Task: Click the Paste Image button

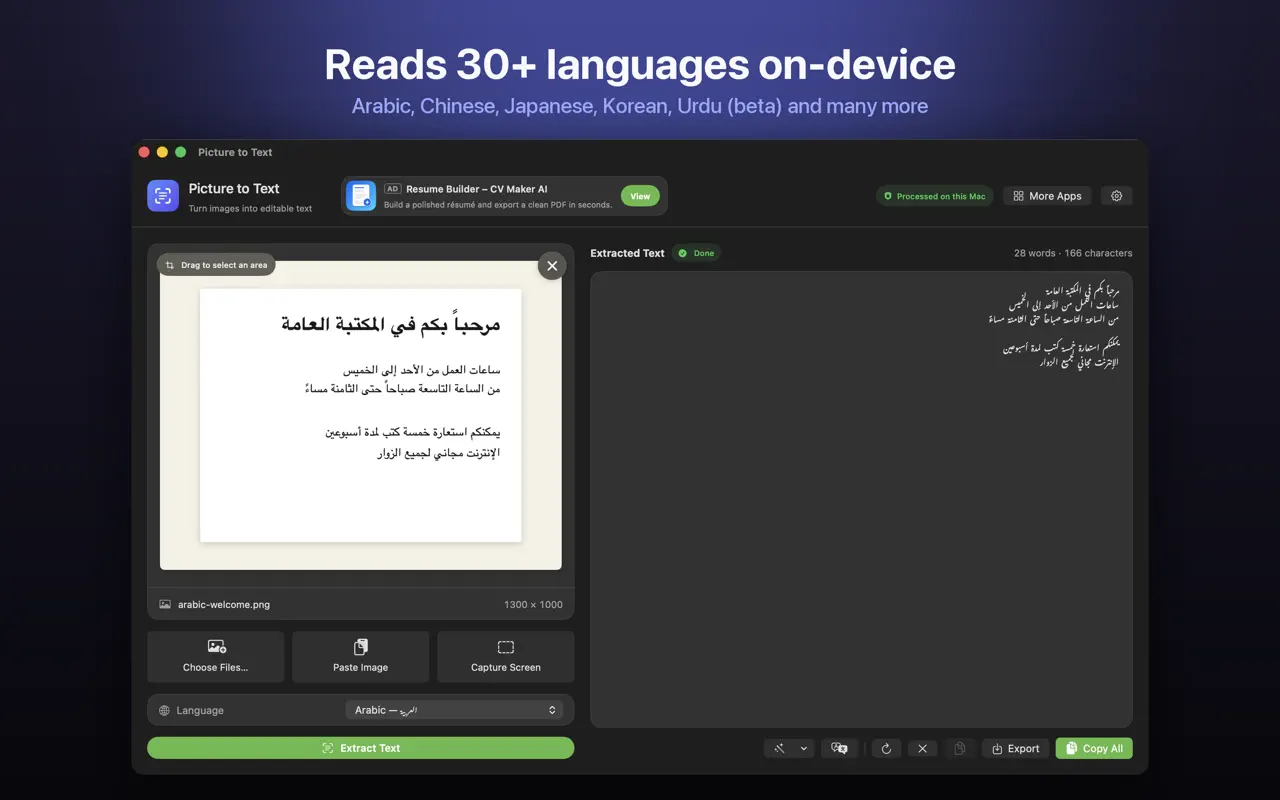Action: pos(360,656)
